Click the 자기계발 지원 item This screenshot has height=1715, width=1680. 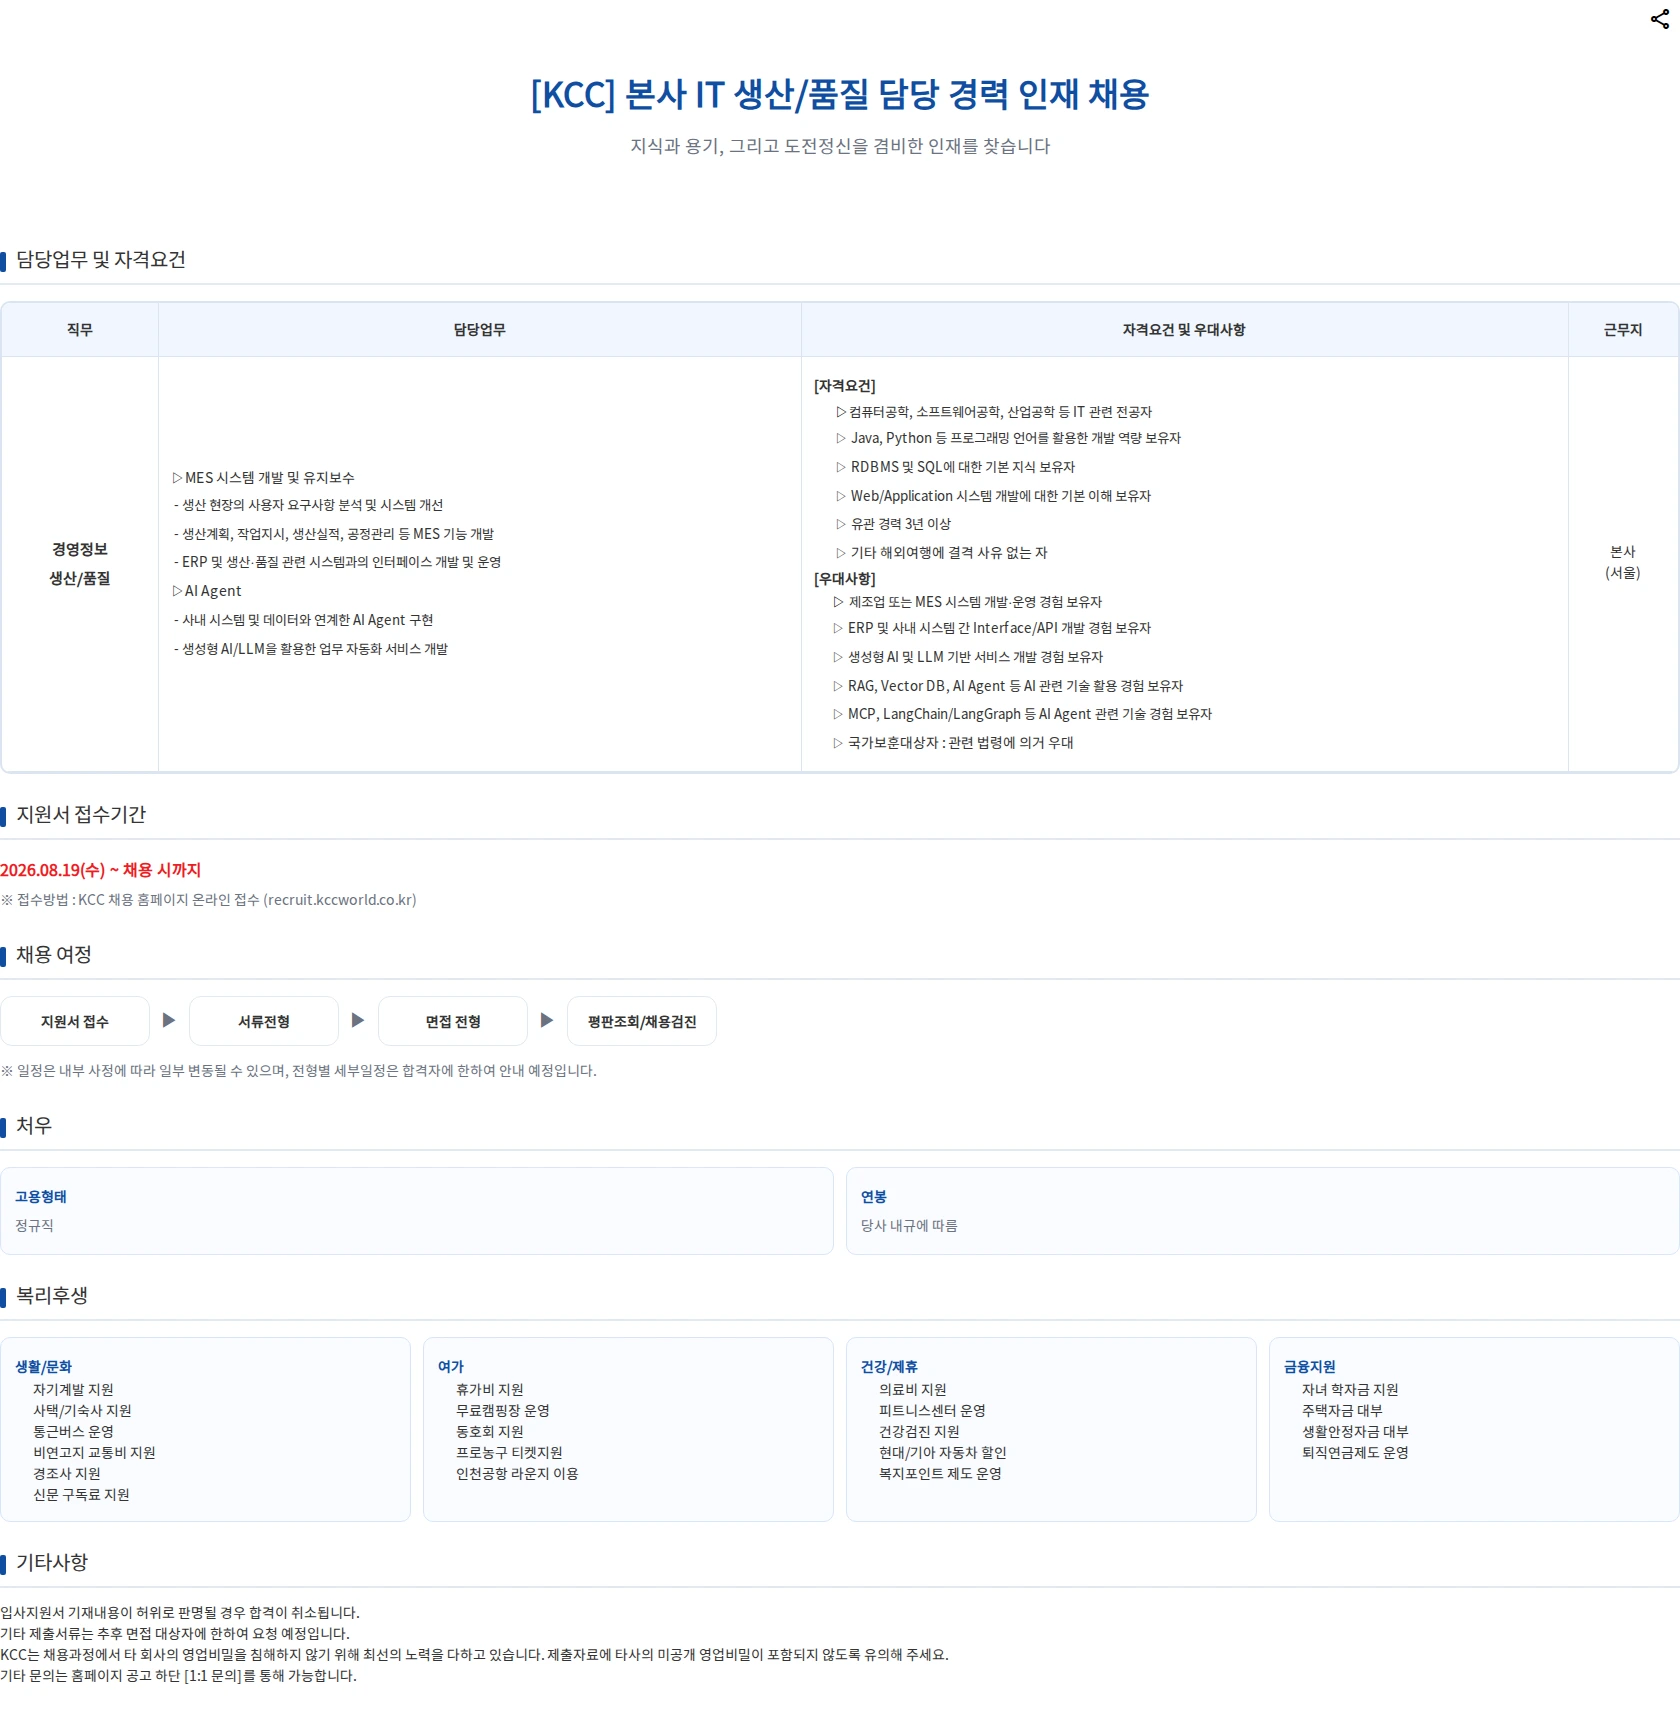coord(73,1390)
